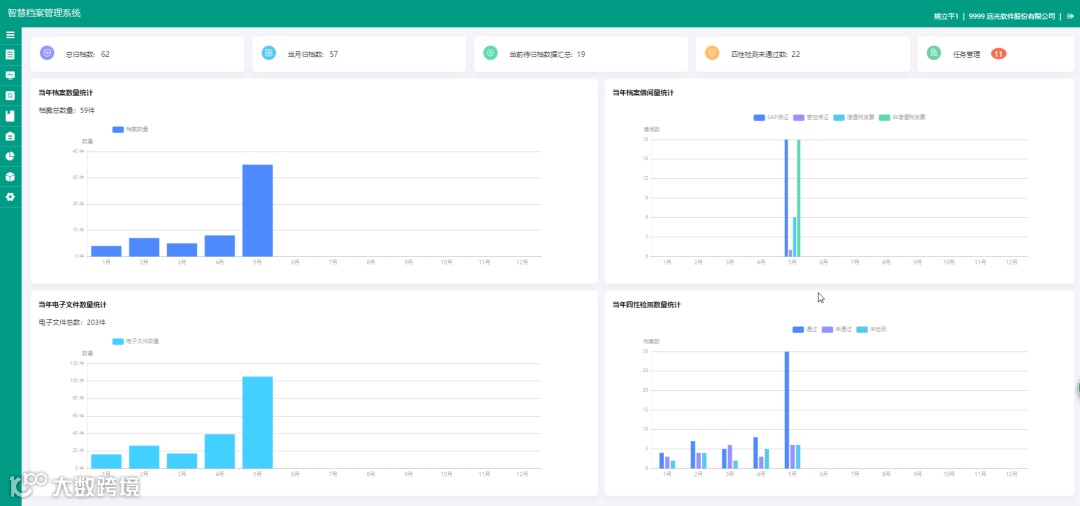This screenshot has width=1080, height=506.
Task: Open the list/document sidebar icon
Action: click(x=10, y=54)
